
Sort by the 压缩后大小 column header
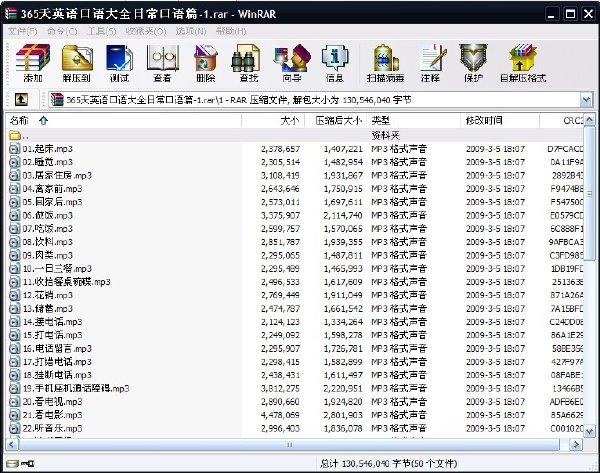pos(336,121)
